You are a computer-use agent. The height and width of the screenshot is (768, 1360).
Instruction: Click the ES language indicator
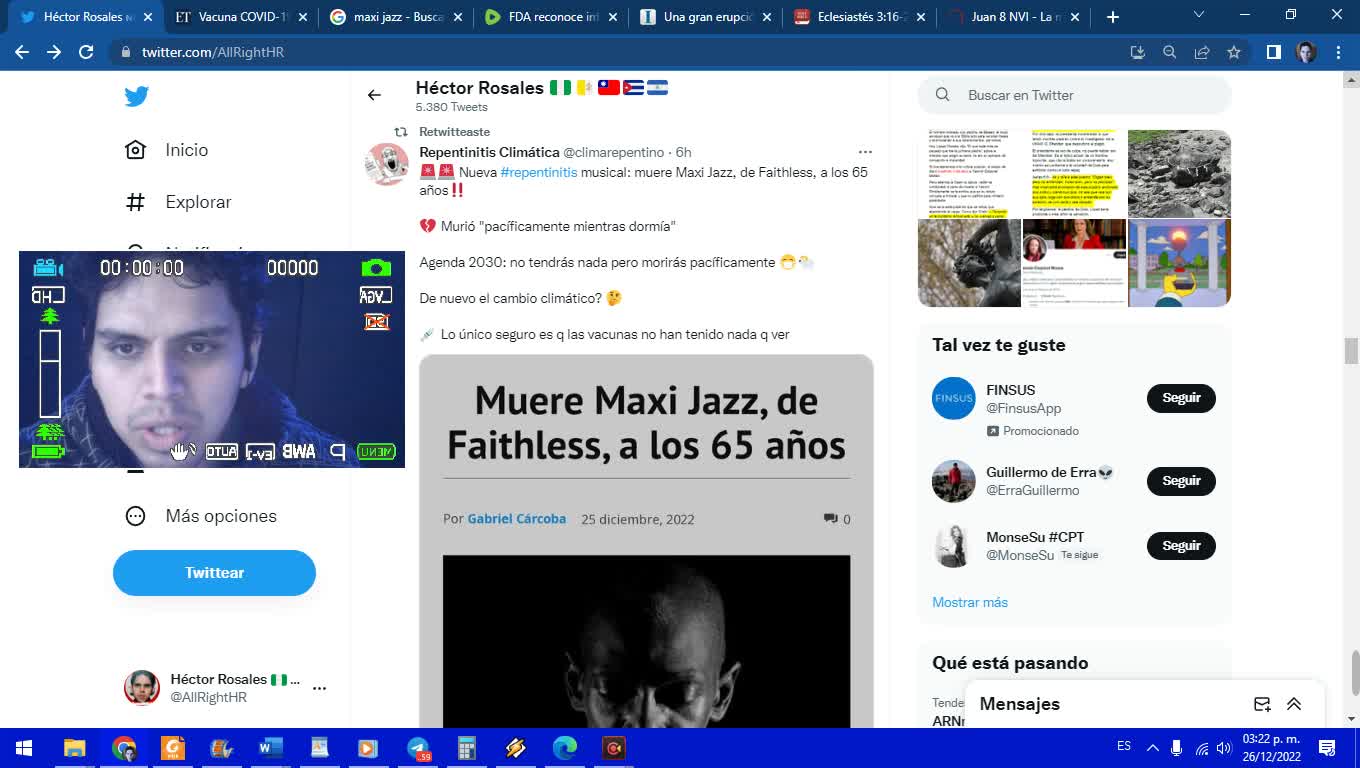pos(1124,746)
